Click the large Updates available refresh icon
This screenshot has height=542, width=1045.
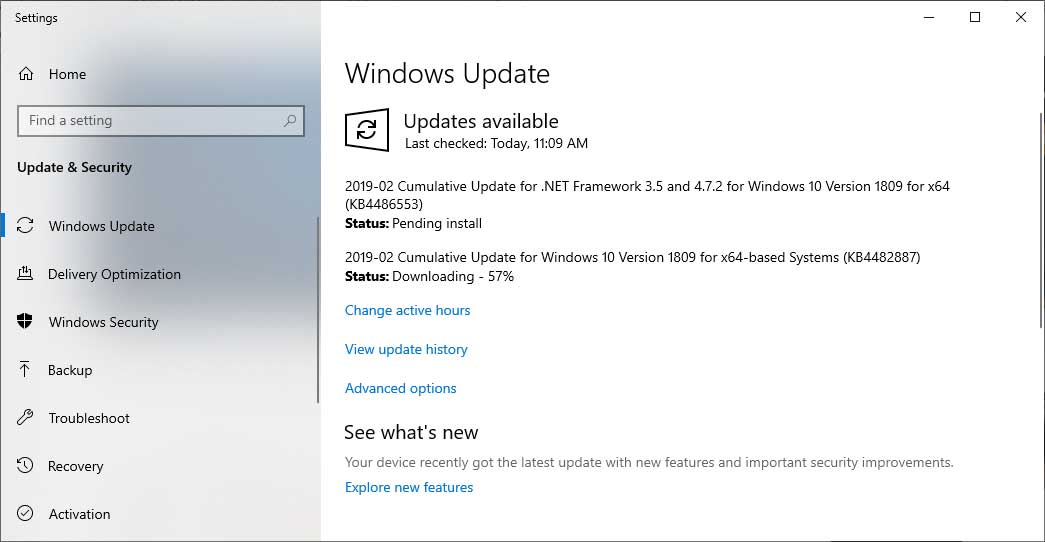coord(367,130)
